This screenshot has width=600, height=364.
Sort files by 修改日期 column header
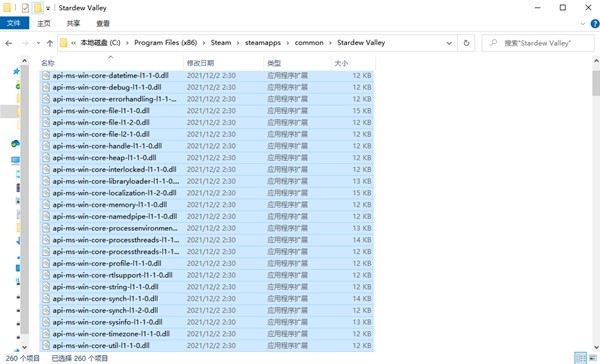pyautogui.click(x=200, y=63)
